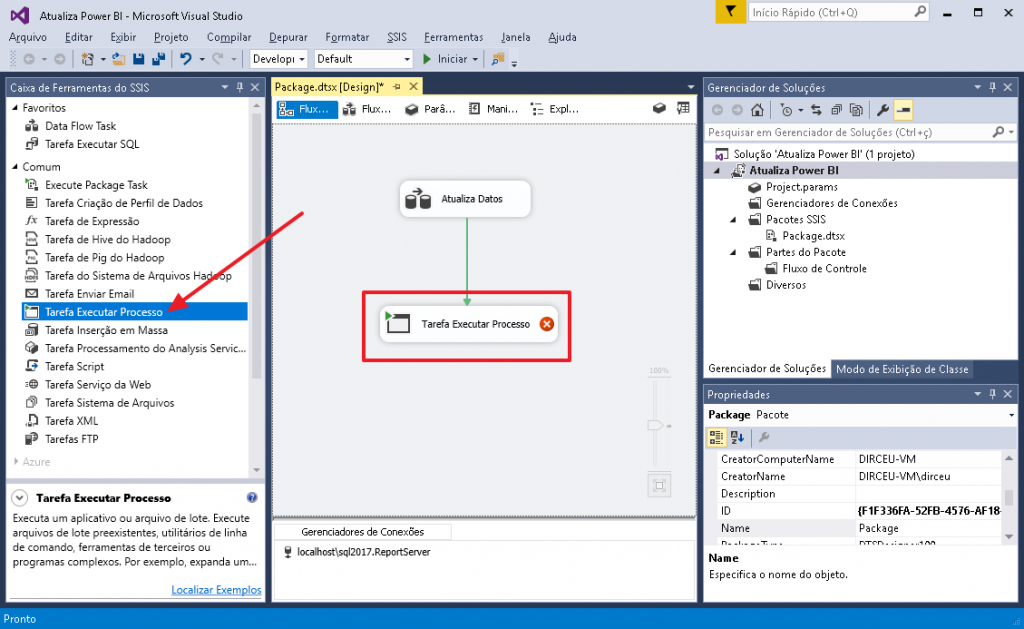Open the designer tabs overflow dropdown arrow
This screenshot has width=1024, height=629.
691,87
